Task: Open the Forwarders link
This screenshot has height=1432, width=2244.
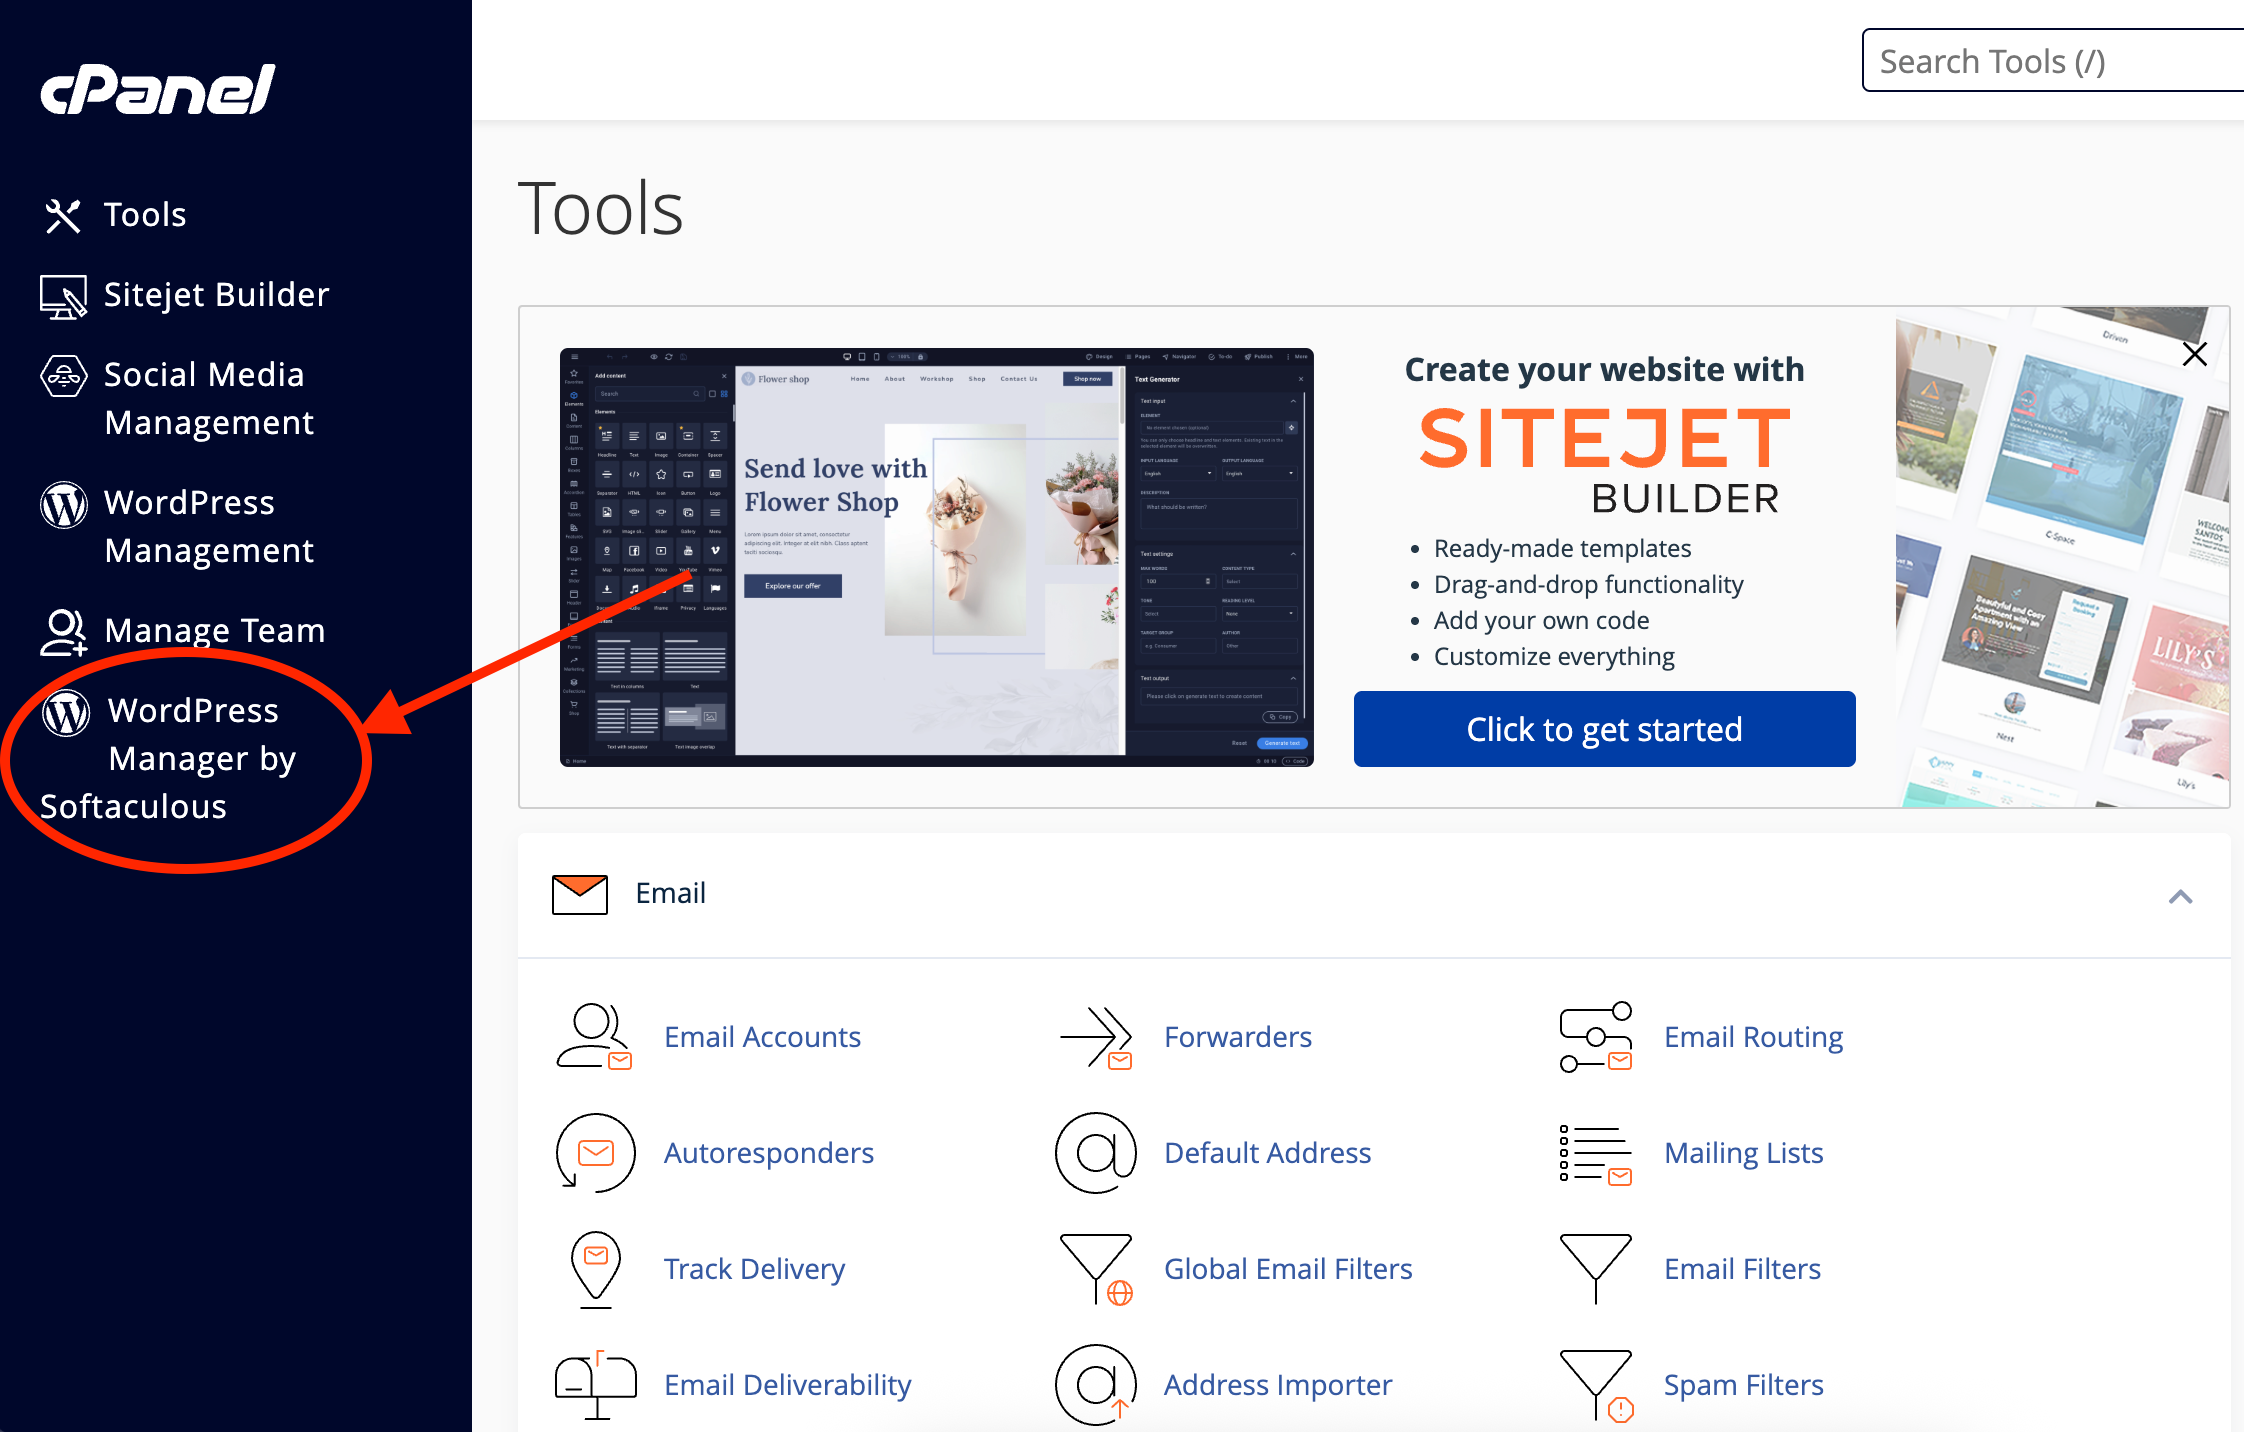Action: tap(1238, 1037)
